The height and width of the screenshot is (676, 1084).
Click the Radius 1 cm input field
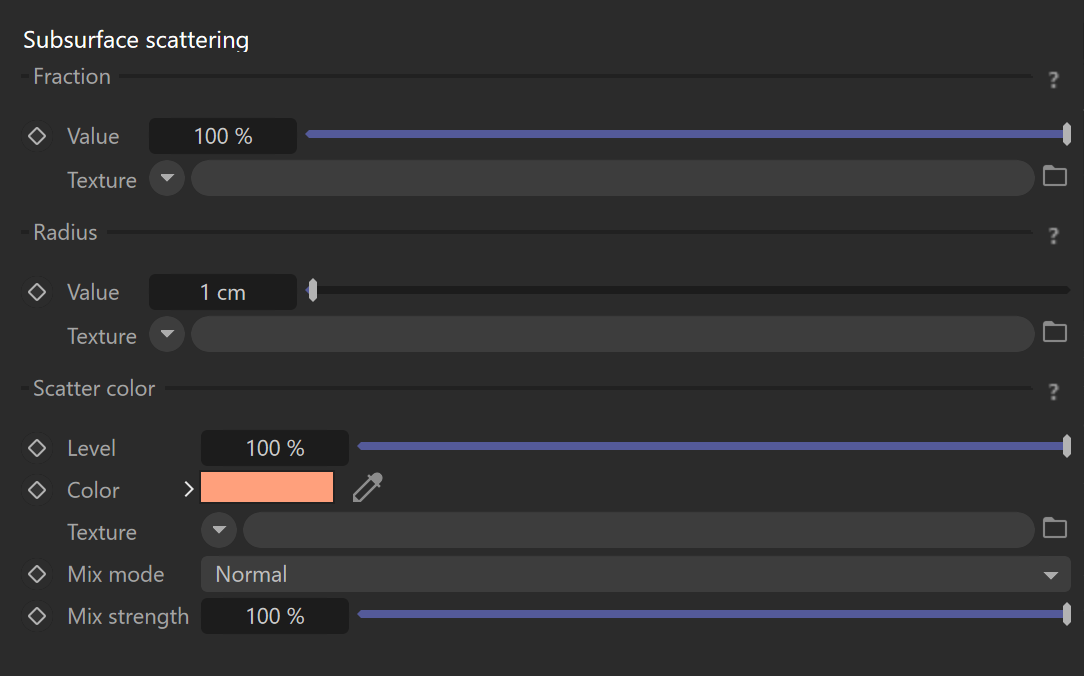click(223, 292)
